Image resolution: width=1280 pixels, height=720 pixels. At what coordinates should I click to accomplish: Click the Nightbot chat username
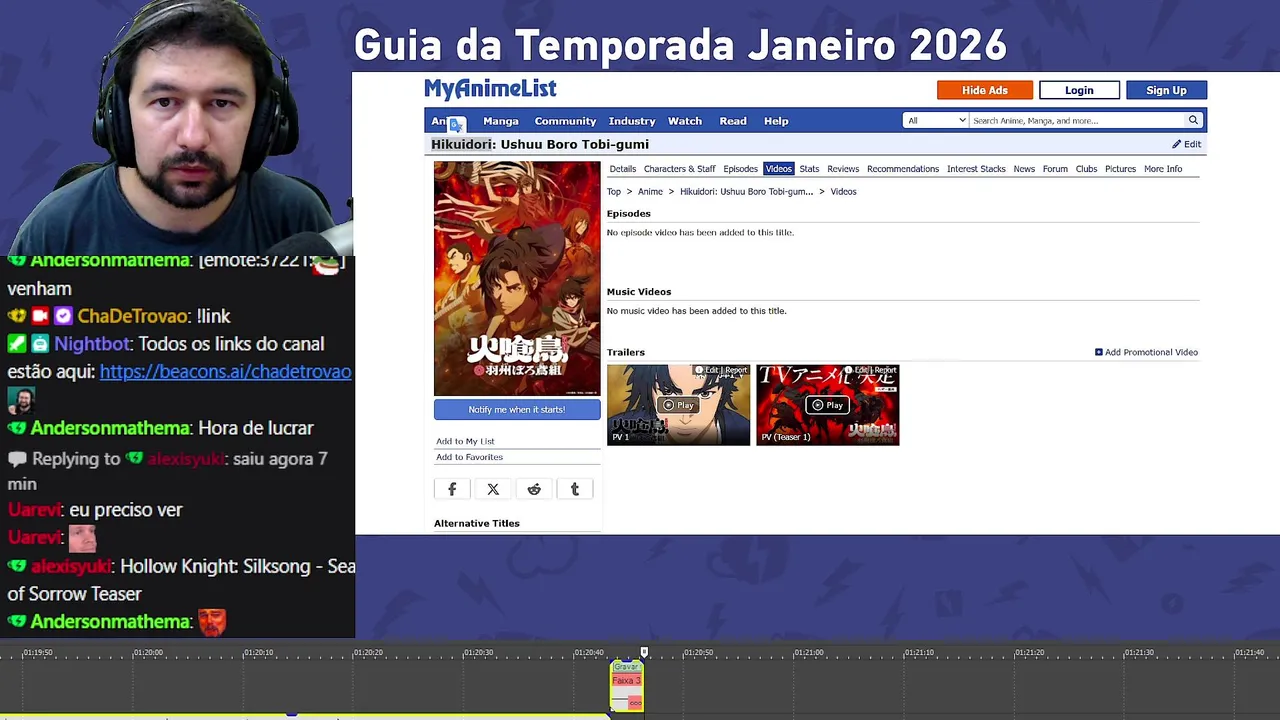pyautogui.click(x=92, y=344)
